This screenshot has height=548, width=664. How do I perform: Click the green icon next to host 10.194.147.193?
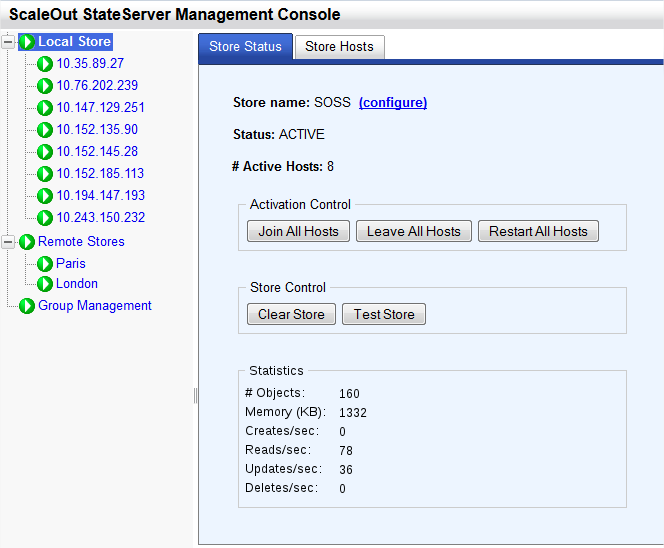[45, 196]
